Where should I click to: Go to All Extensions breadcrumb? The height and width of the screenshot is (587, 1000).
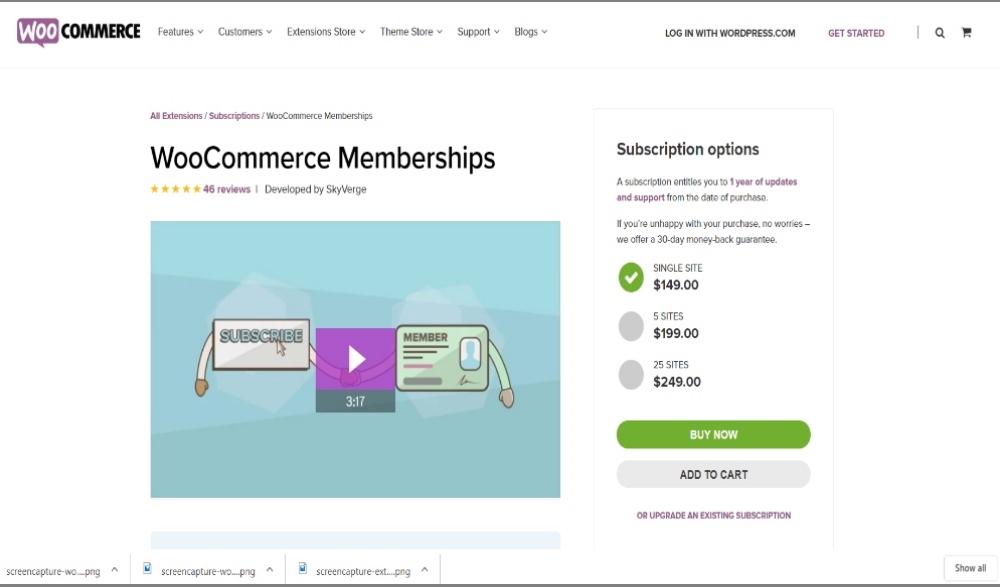click(176, 116)
